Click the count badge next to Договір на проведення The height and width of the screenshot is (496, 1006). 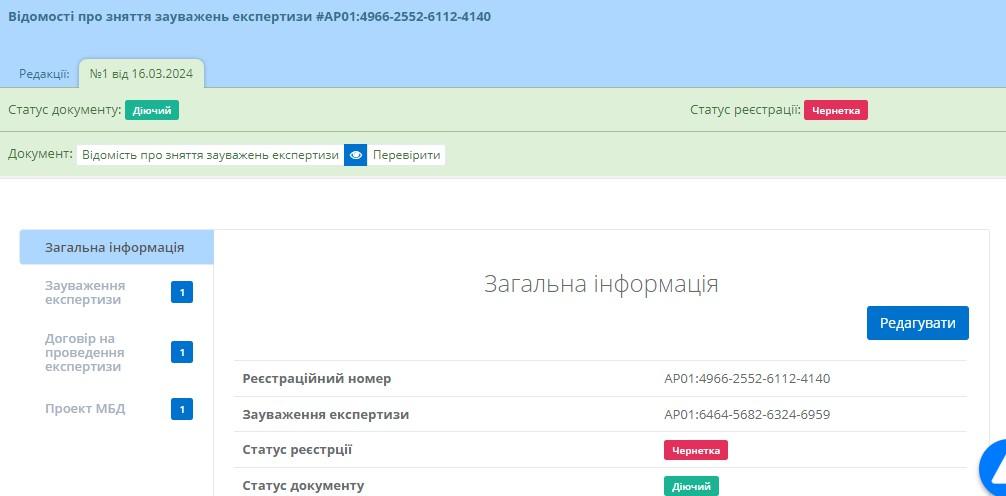pos(181,352)
